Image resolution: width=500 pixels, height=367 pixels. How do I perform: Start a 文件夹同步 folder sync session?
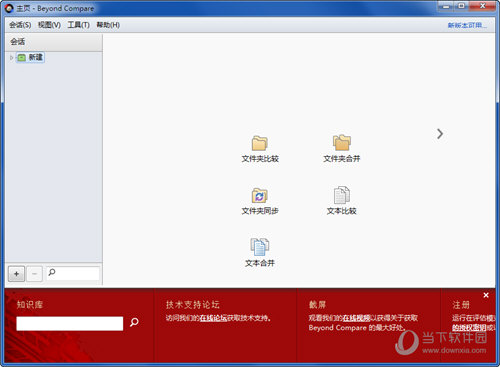pyautogui.click(x=260, y=196)
